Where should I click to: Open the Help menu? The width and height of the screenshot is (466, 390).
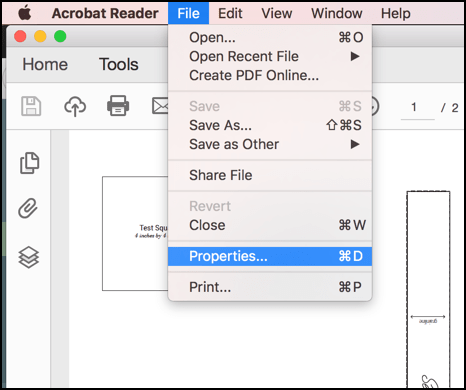coord(396,13)
